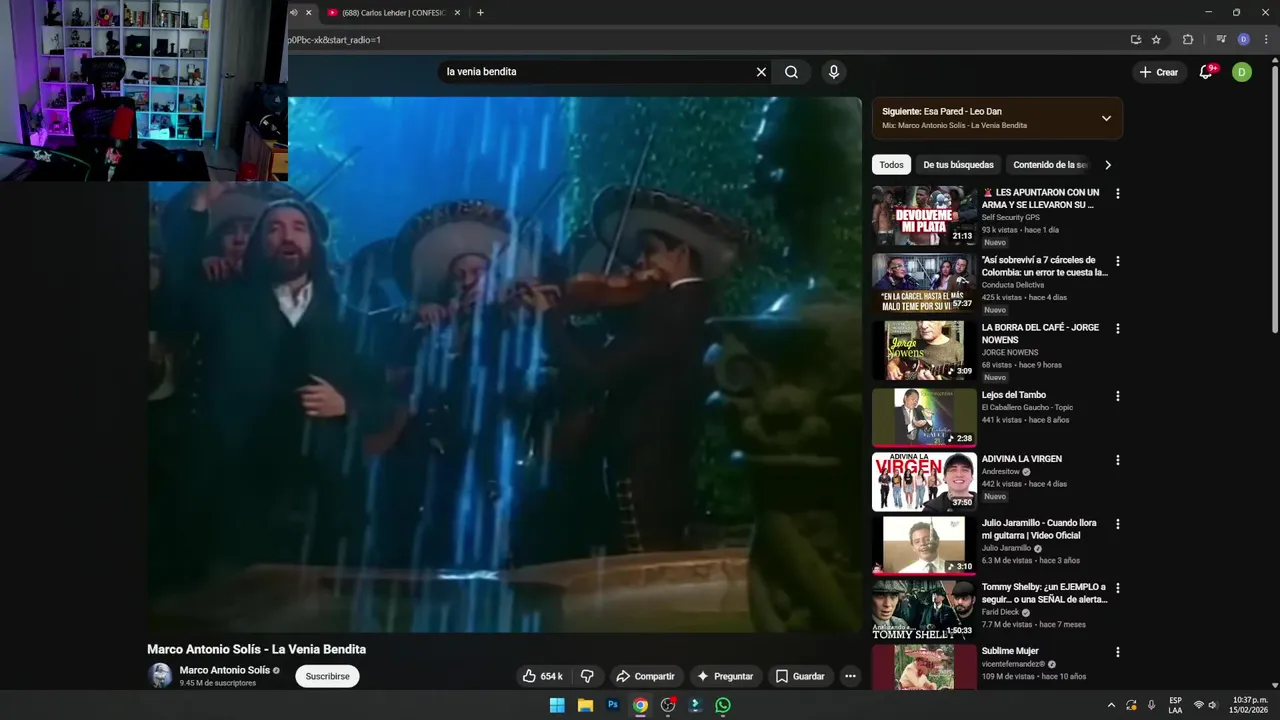This screenshot has height=720, width=1280.
Task: Open Photoshop from taskbar
Action: point(613,705)
